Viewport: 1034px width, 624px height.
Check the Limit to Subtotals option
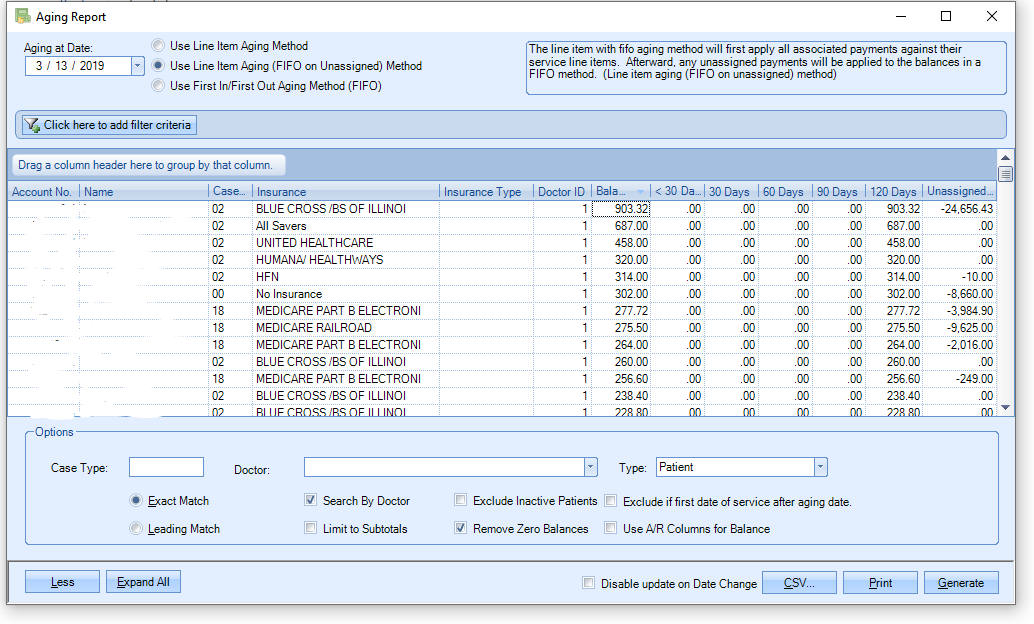pos(310,528)
